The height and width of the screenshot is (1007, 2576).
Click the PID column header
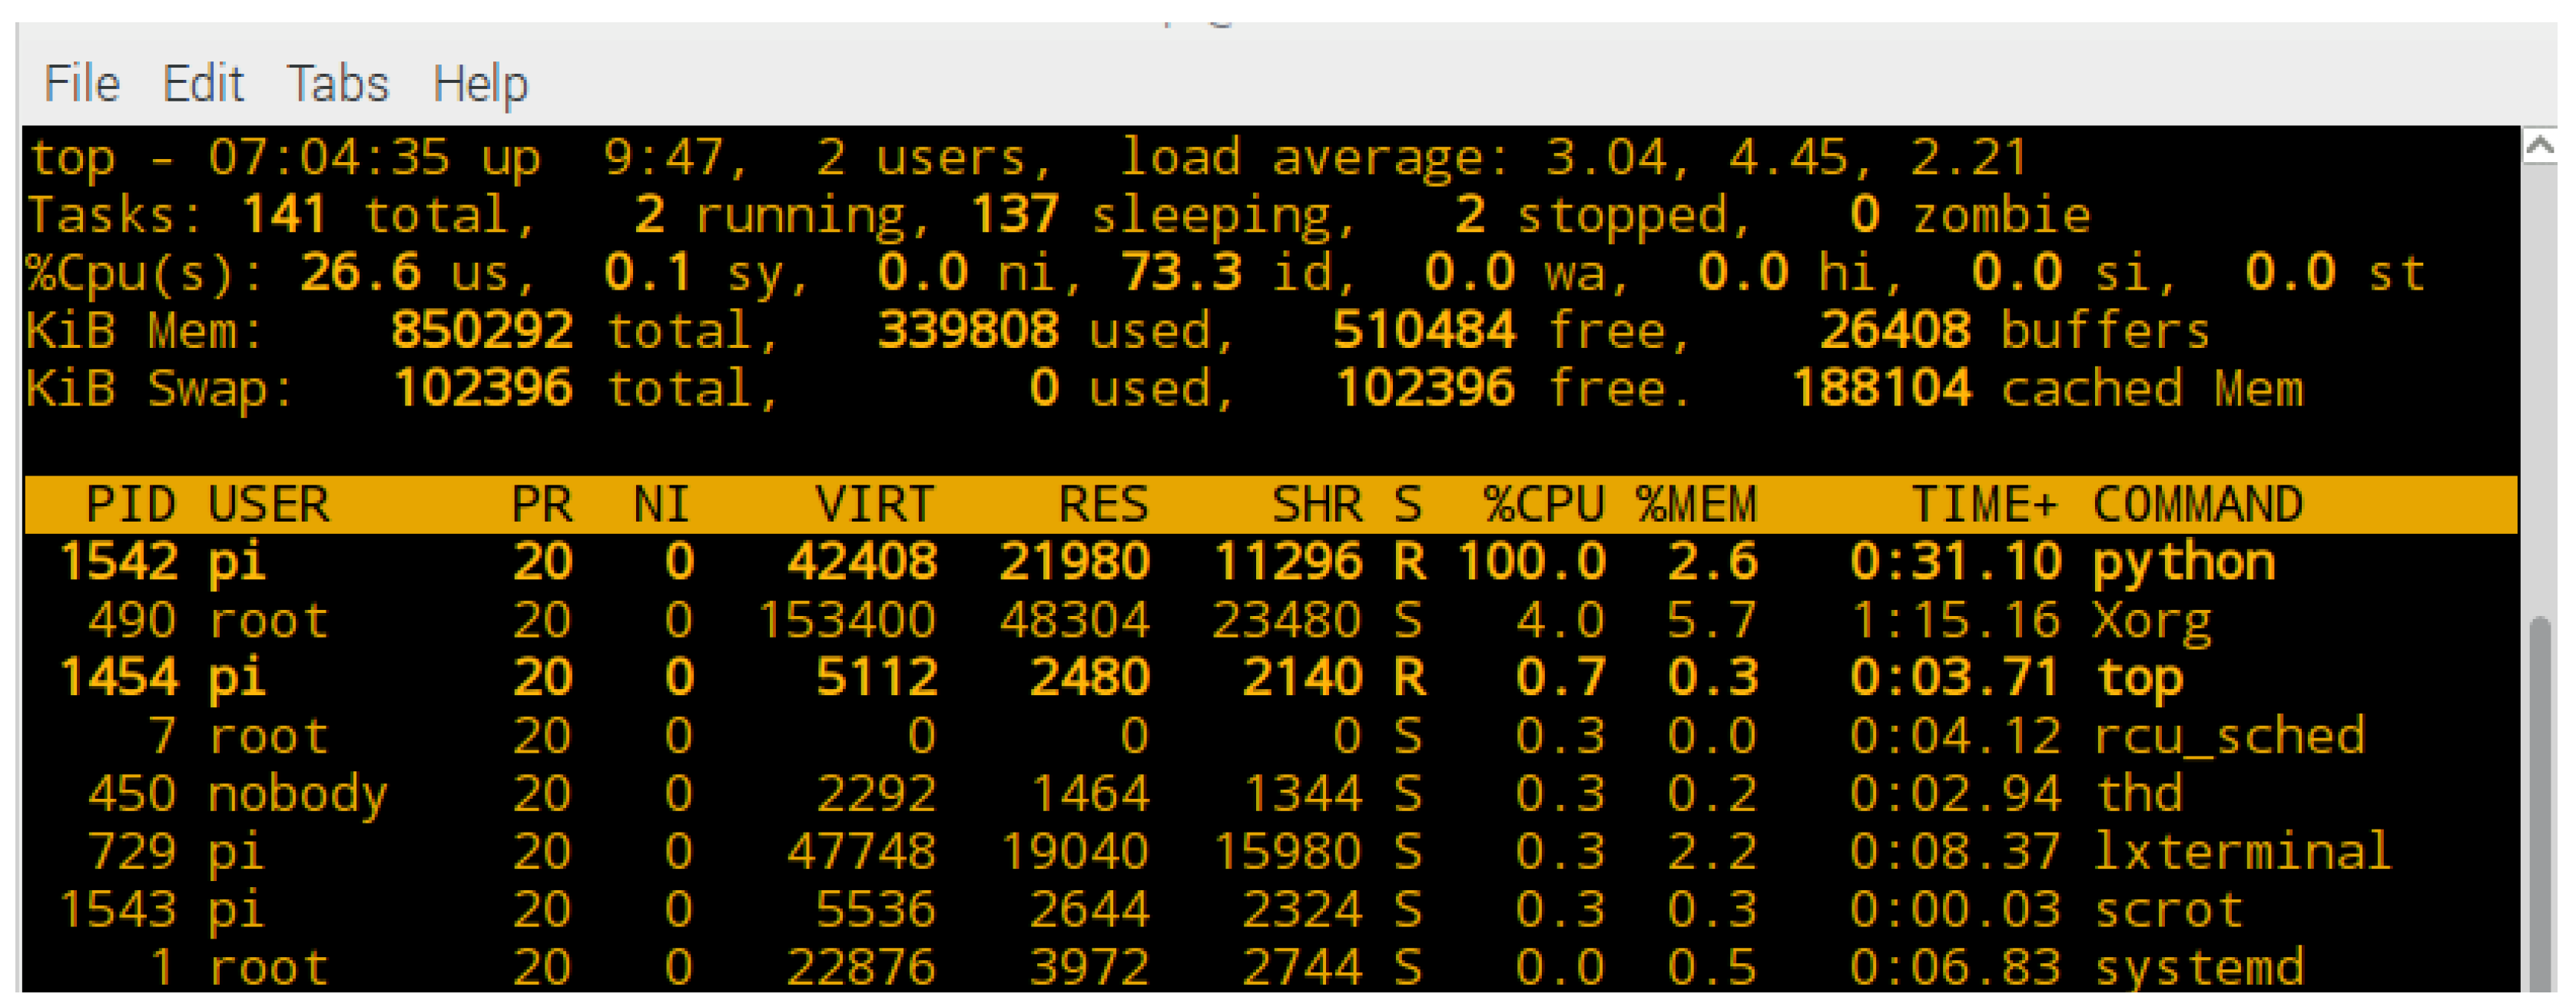[131, 505]
